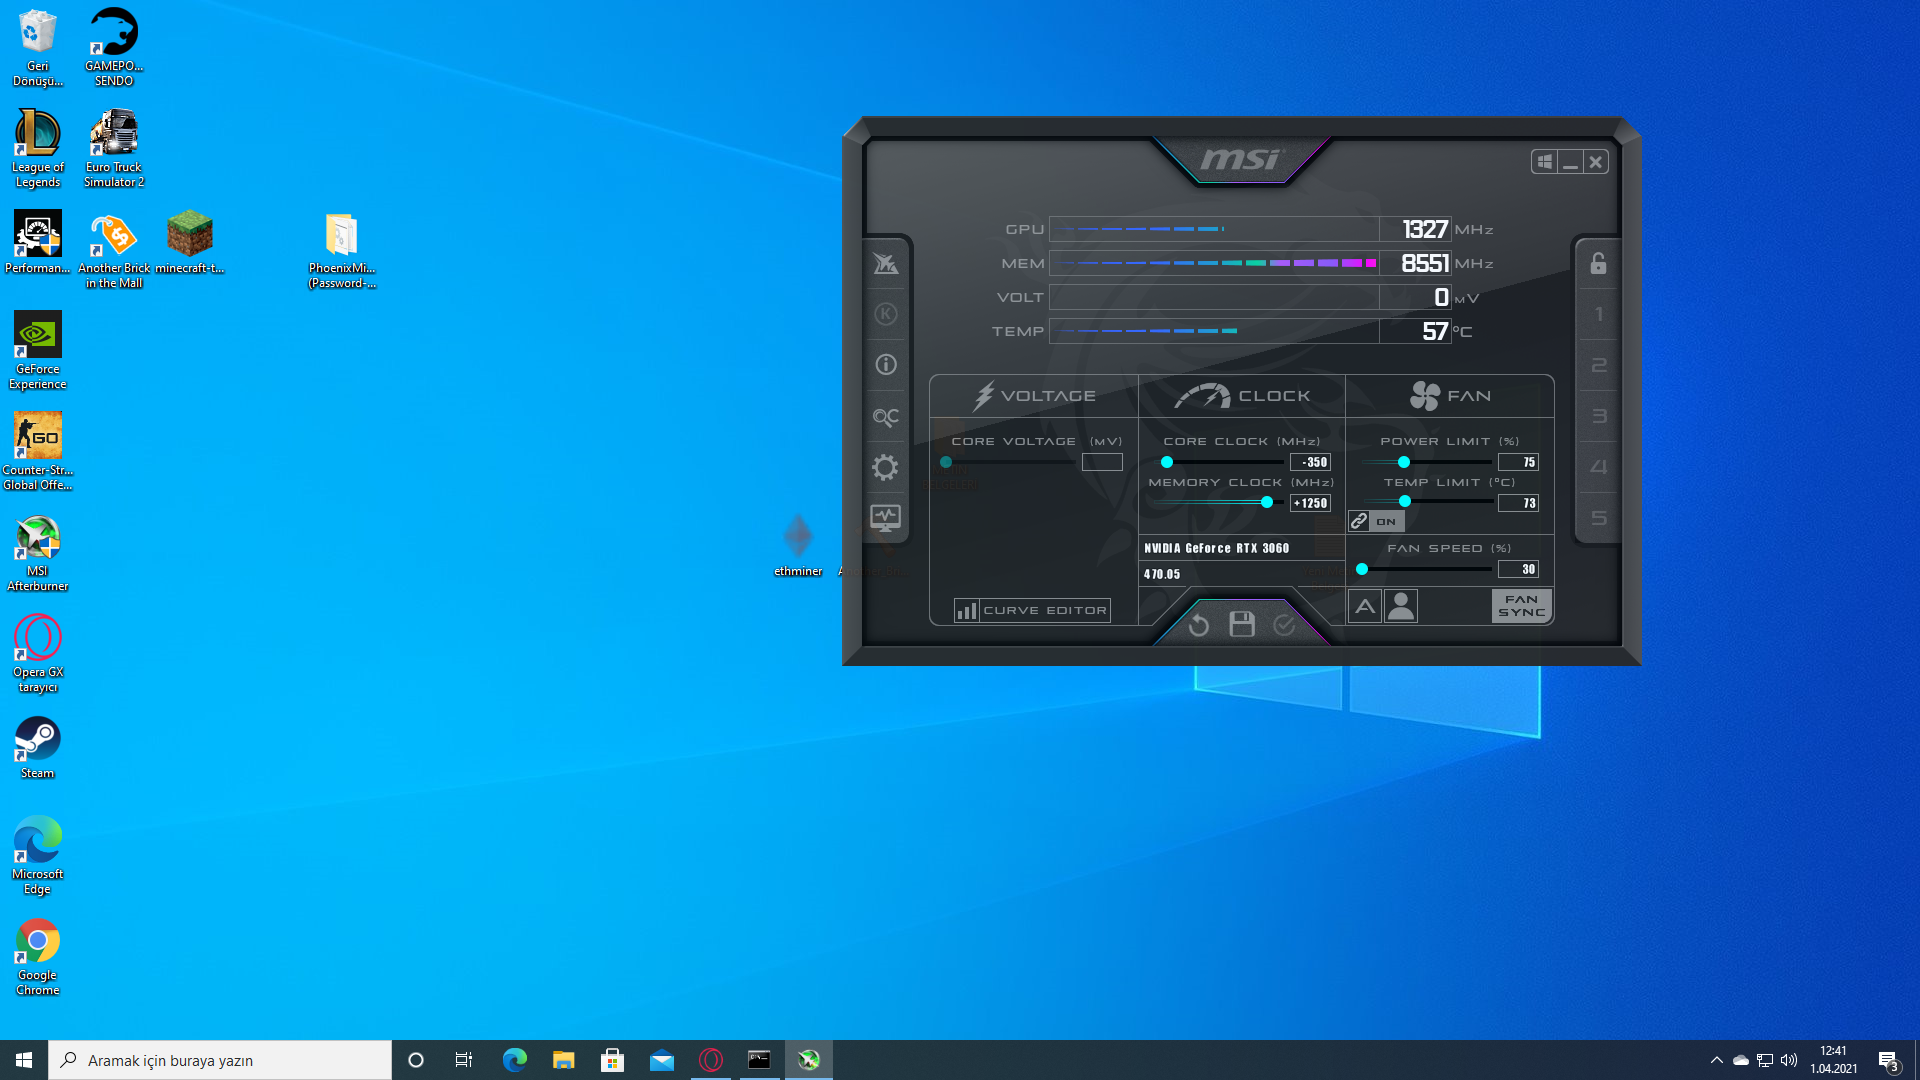Viewport: 1920px width, 1080px height.
Task: Open the Opera GX taskbar icon
Action: click(x=711, y=1060)
